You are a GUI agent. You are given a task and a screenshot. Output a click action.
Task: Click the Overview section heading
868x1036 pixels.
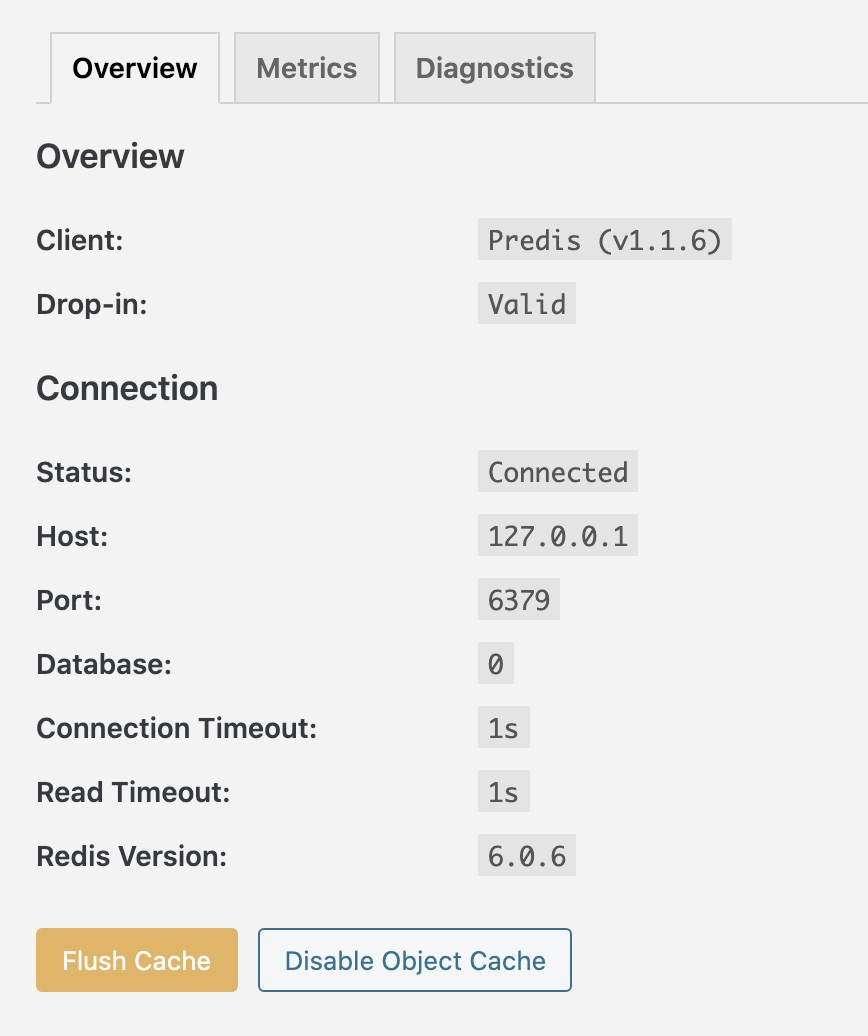110,157
